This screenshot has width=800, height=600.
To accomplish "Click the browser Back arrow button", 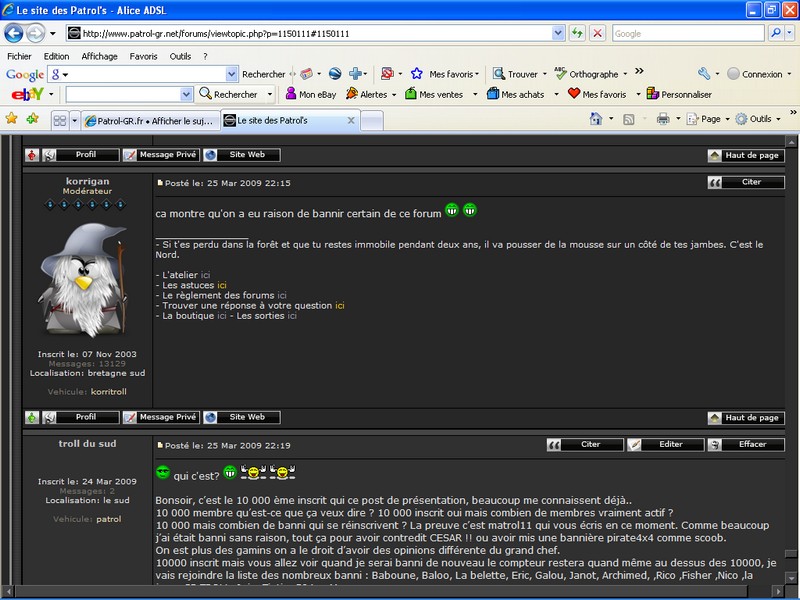I will pos(14,34).
